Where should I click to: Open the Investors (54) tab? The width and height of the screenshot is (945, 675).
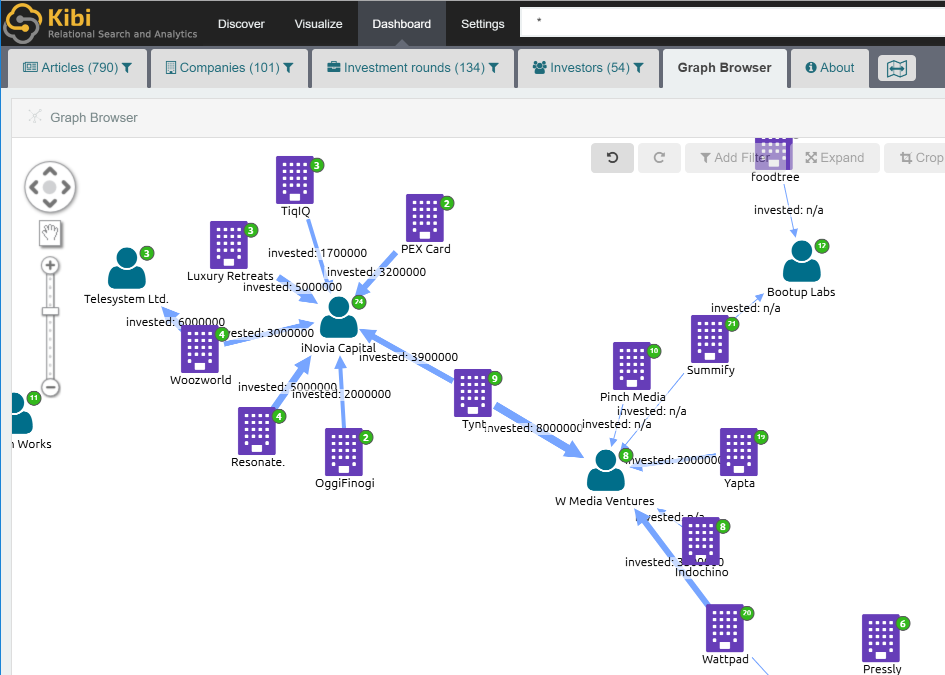(x=588, y=68)
